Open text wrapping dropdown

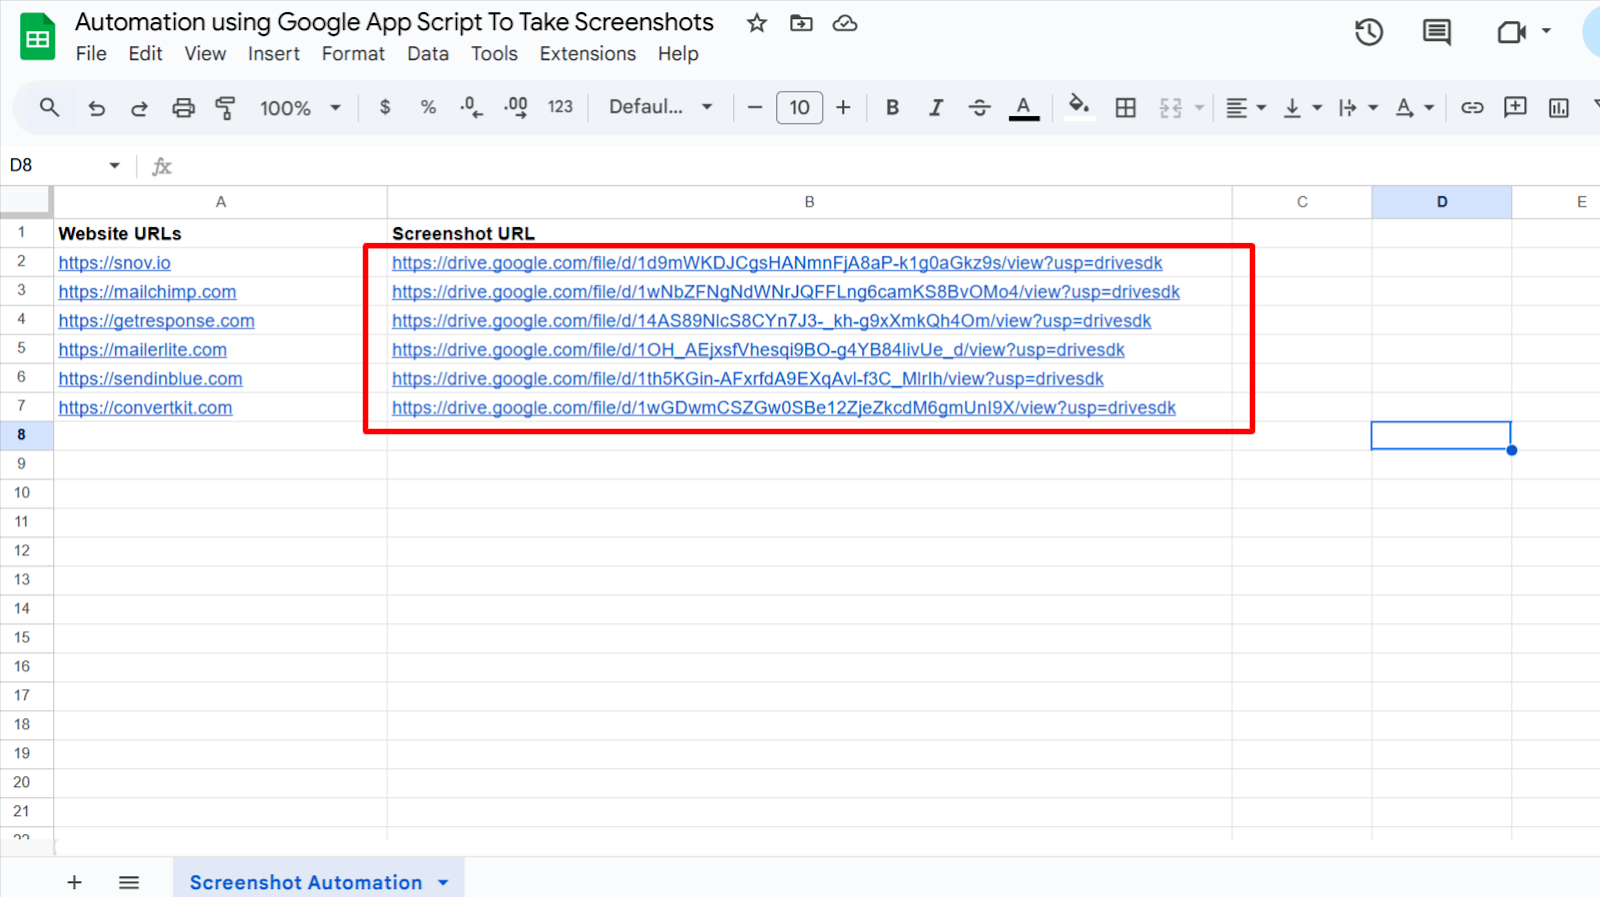[1358, 108]
